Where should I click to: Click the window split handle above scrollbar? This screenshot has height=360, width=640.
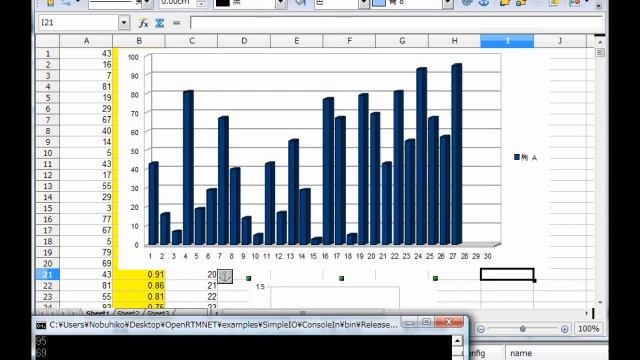tap(600, 36)
